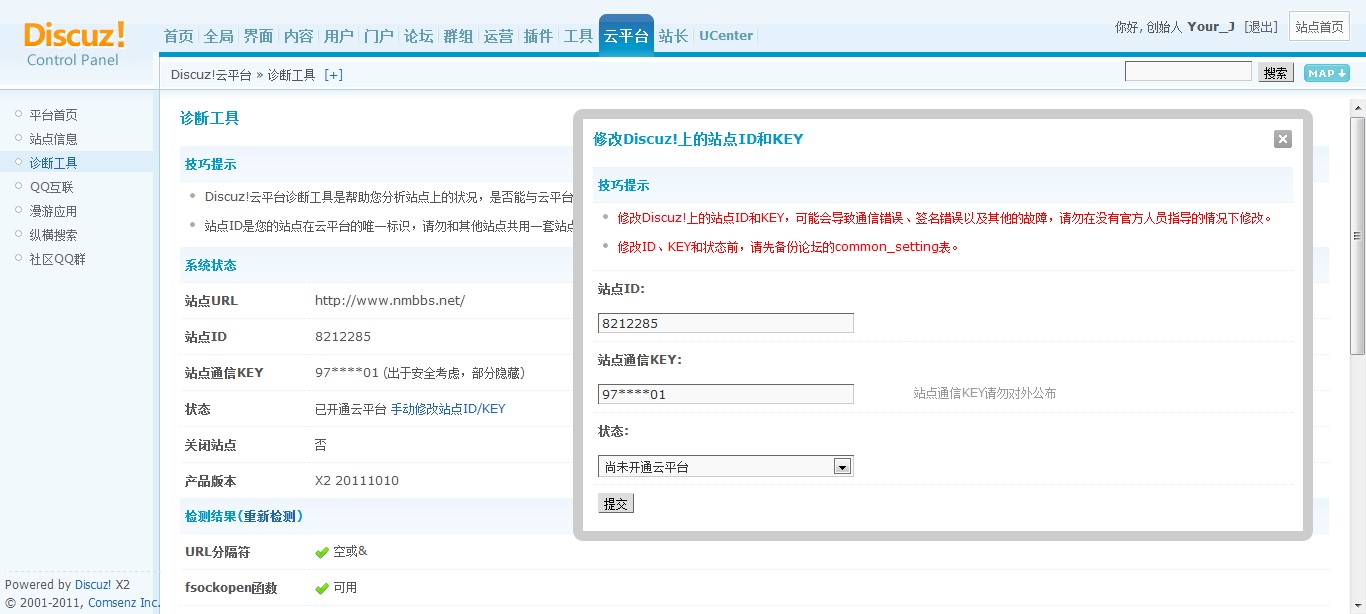The width and height of the screenshot is (1366, 614).
Task: Open the 状态 dropdown arrow
Action: 842,466
